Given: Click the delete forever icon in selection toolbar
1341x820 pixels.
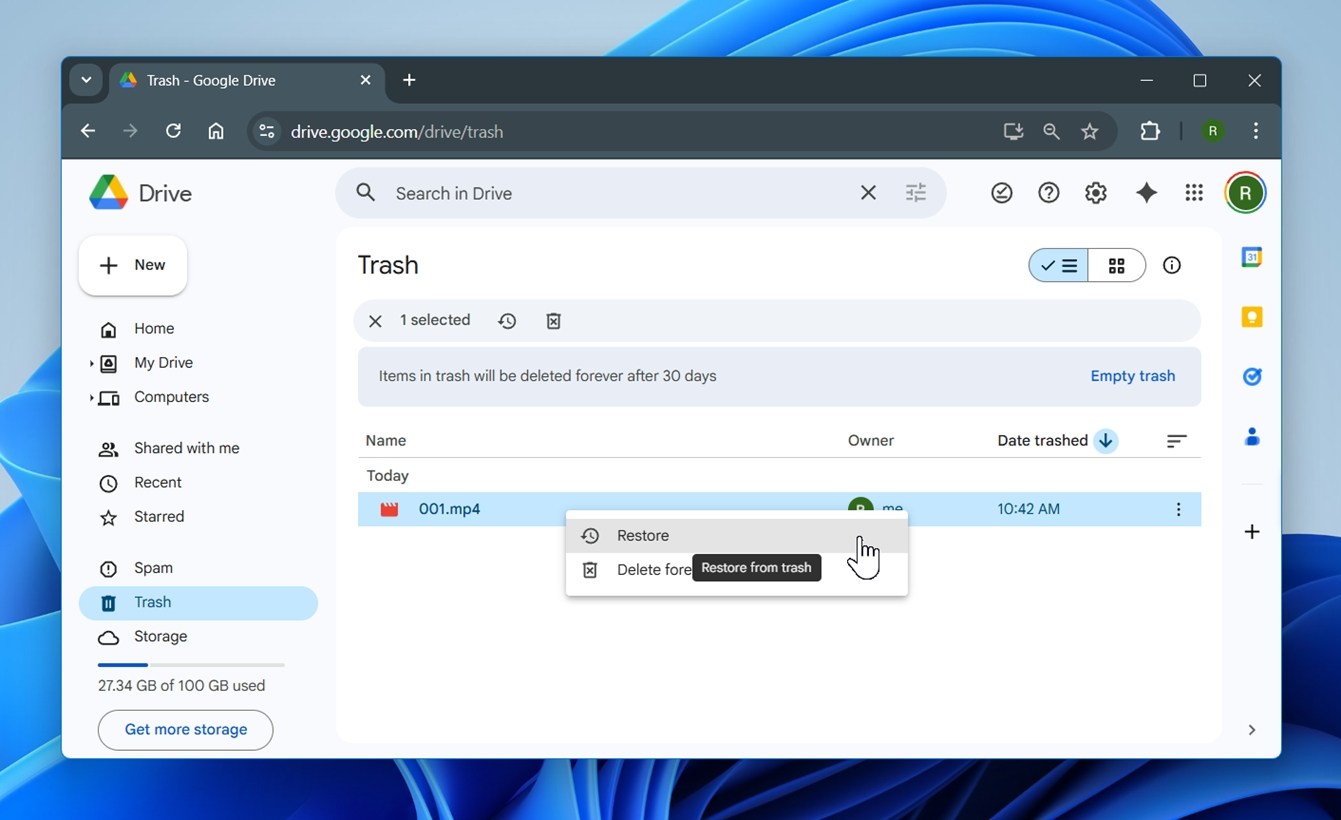Looking at the screenshot, I should tap(553, 321).
